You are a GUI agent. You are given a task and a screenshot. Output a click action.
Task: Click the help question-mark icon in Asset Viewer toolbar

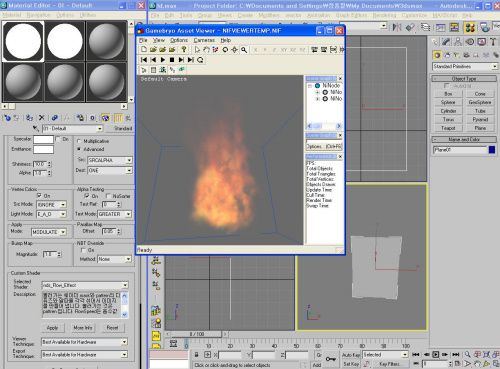tap(184, 50)
